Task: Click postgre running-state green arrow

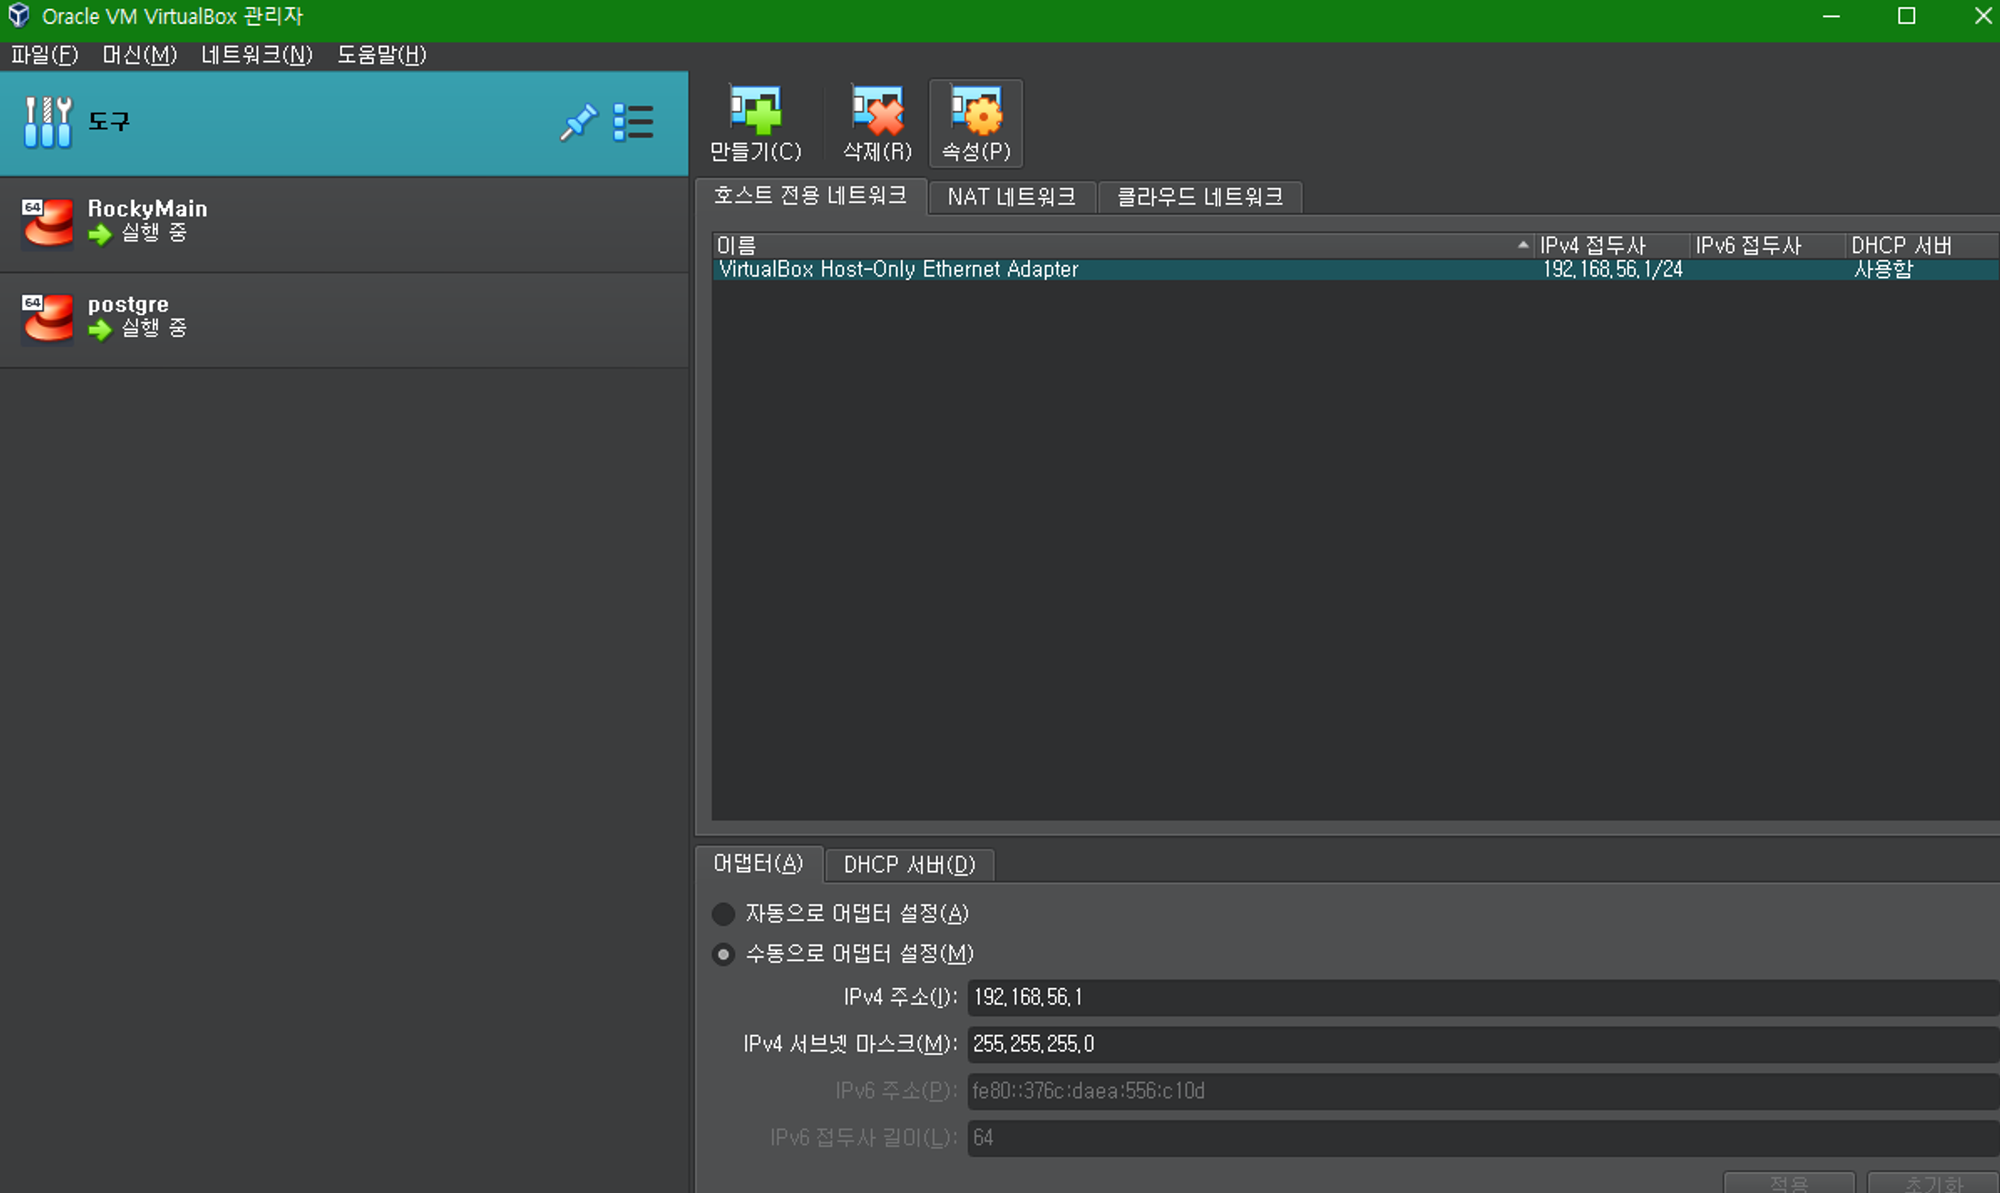Action: pos(100,330)
